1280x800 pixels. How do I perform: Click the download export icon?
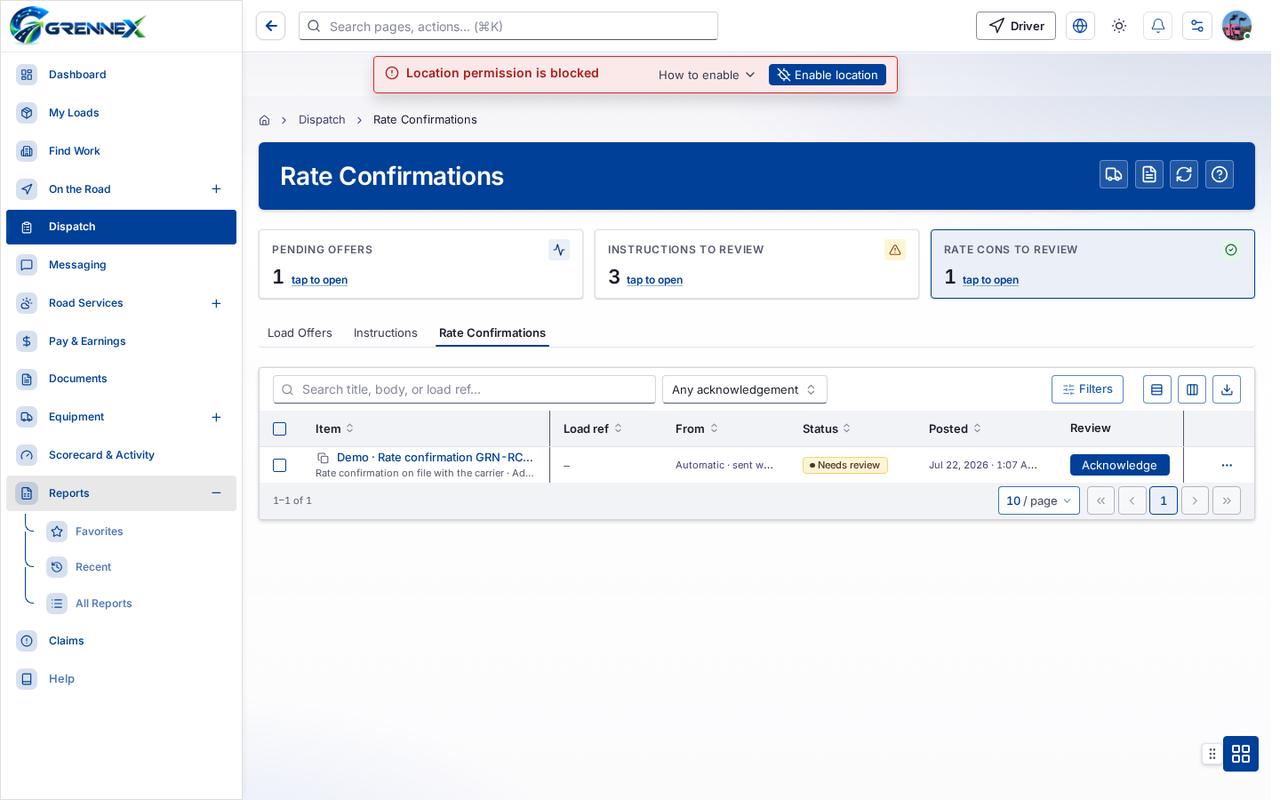[1227, 389]
